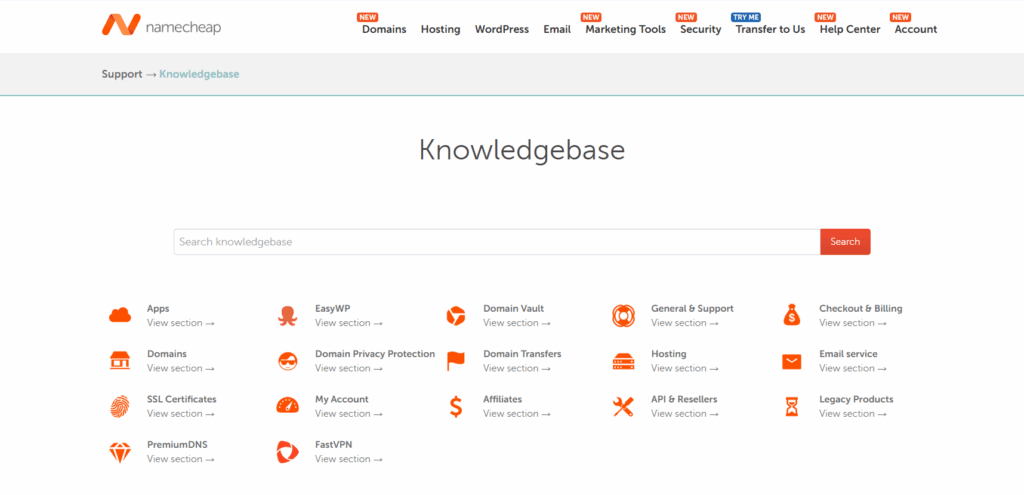
Task: Select the SSL Certificates fingerprint icon
Action: point(120,406)
